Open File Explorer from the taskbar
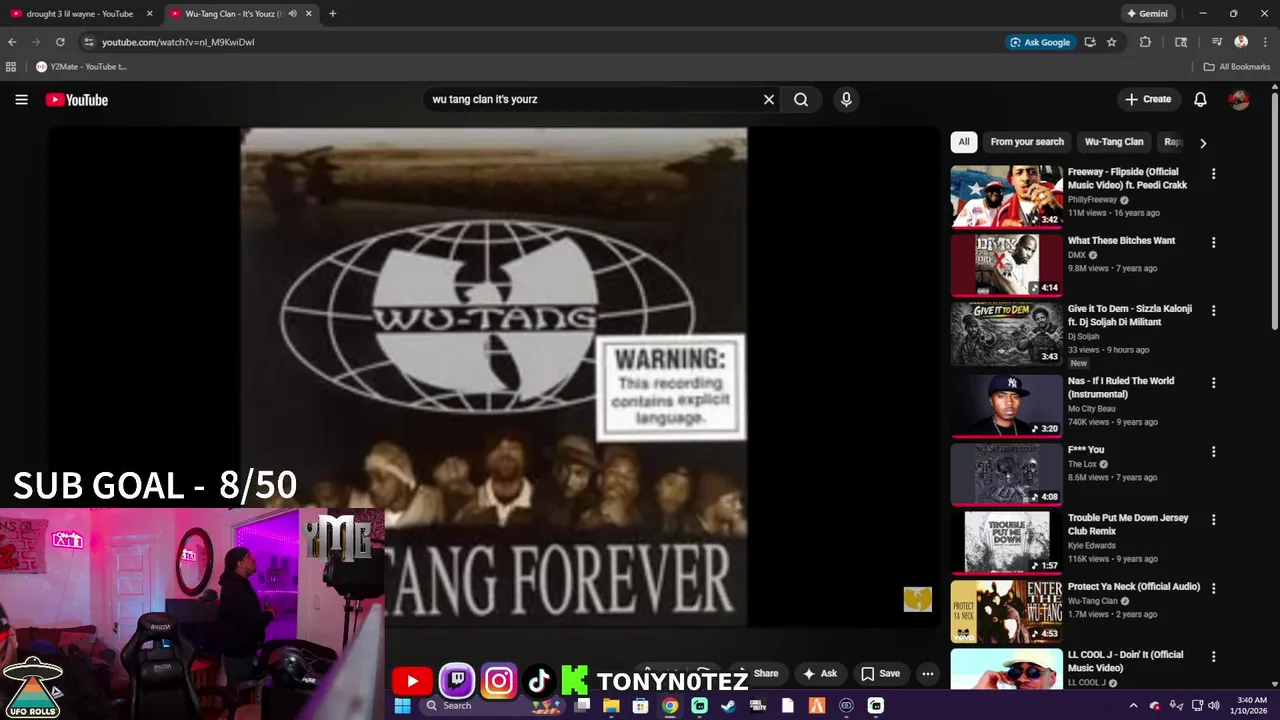The height and width of the screenshot is (720, 1280). pos(611,706)
